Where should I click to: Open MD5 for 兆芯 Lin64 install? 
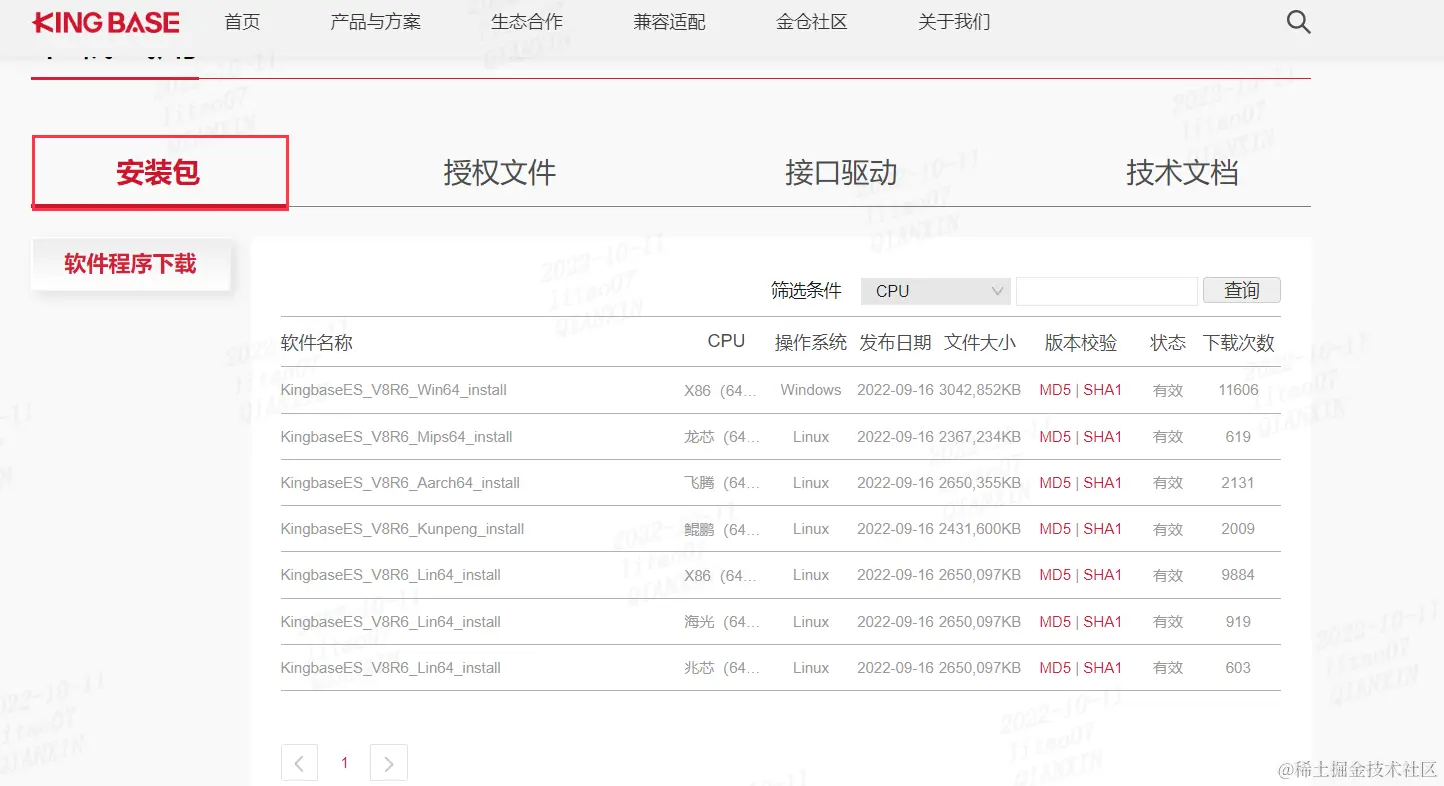pos(1055,668)
